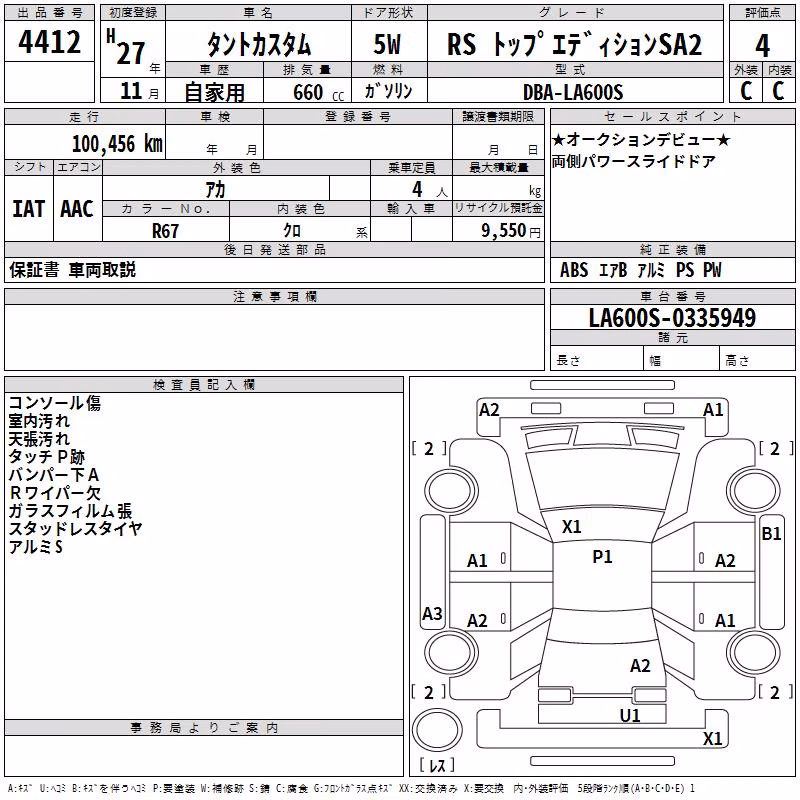The height and width of the screenshot is (800, 800).
Task: Click the B1 damage mark on the diagram
Action: [x=771, y=534]
